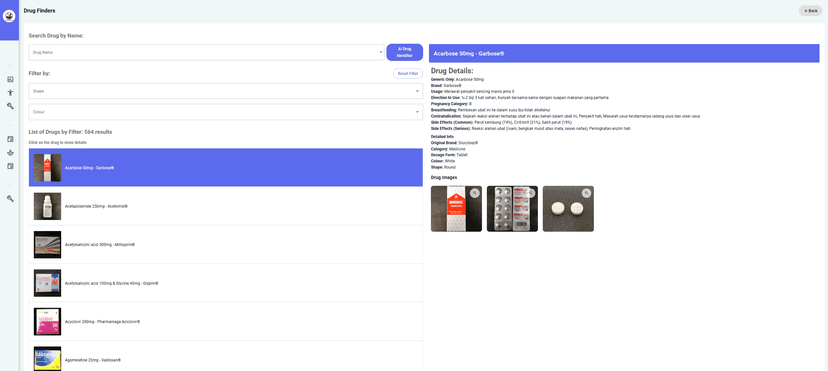Click the Glyprin box thumbnail
Viewport: 828px width, 371px height.
coord(48,283)
